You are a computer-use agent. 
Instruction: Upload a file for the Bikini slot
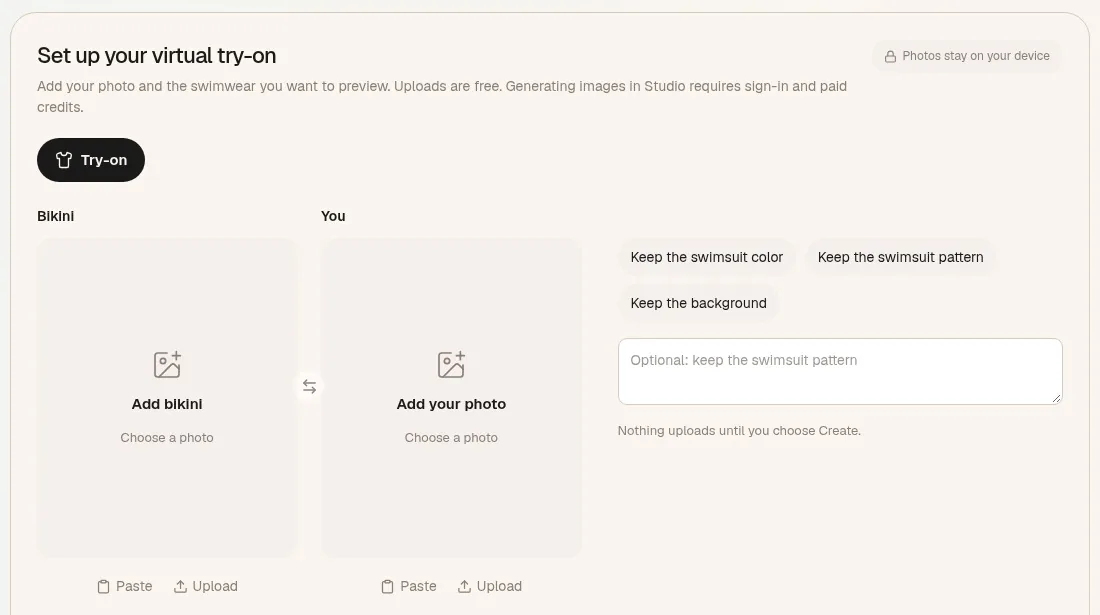(x=206, y=586)
